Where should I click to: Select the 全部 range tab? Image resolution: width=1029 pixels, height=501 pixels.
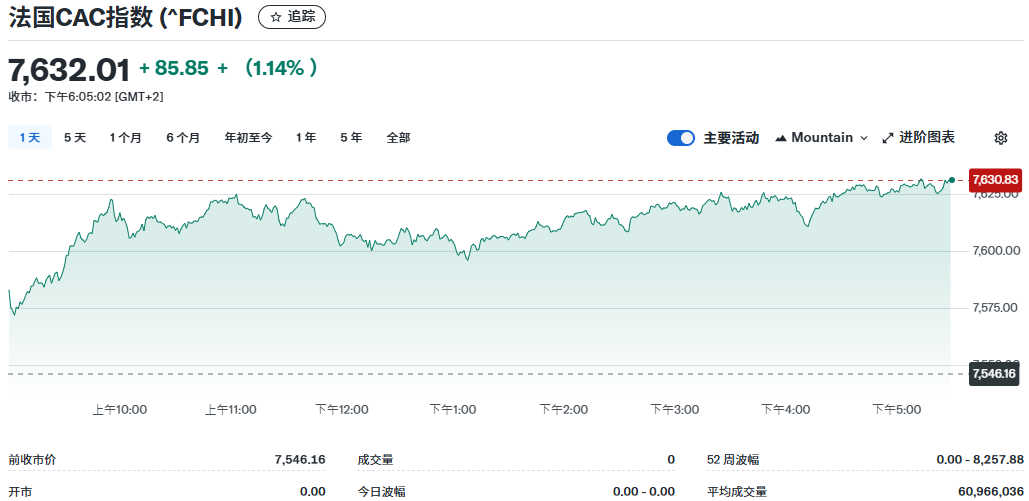click(398, 138)
